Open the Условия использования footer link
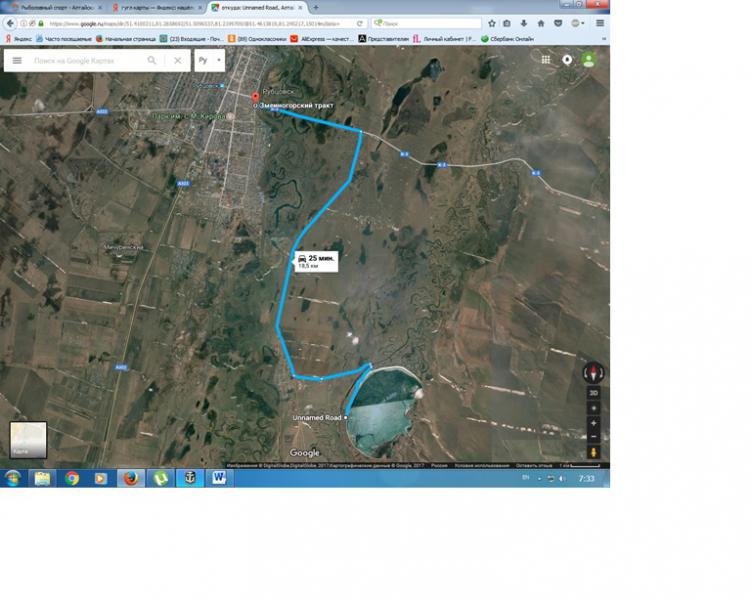 coord(481,465)
